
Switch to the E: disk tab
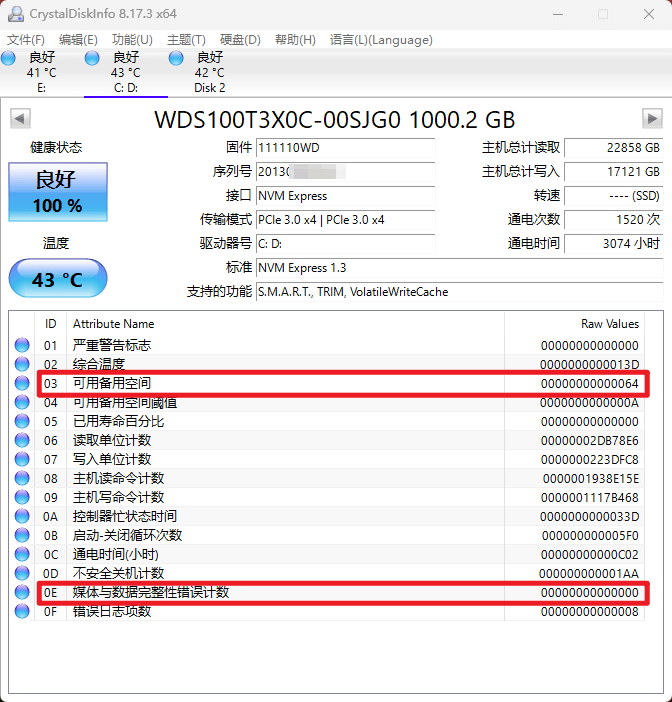[x=42, y=73]
